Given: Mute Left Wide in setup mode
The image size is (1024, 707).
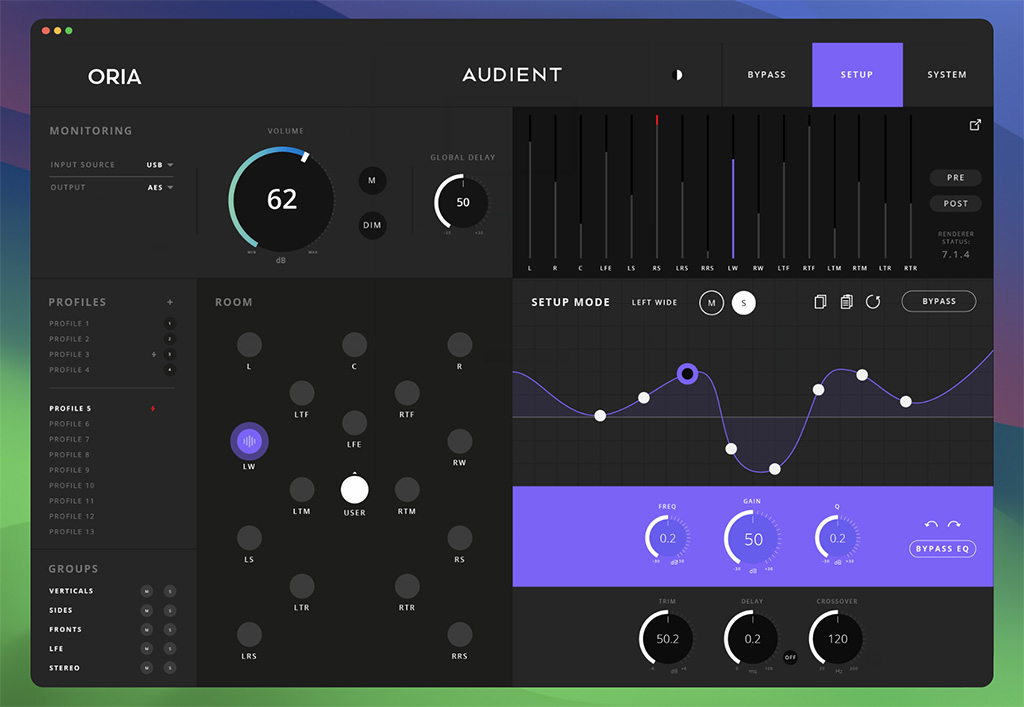Looking at the screenshot, I should coord(712,303).
